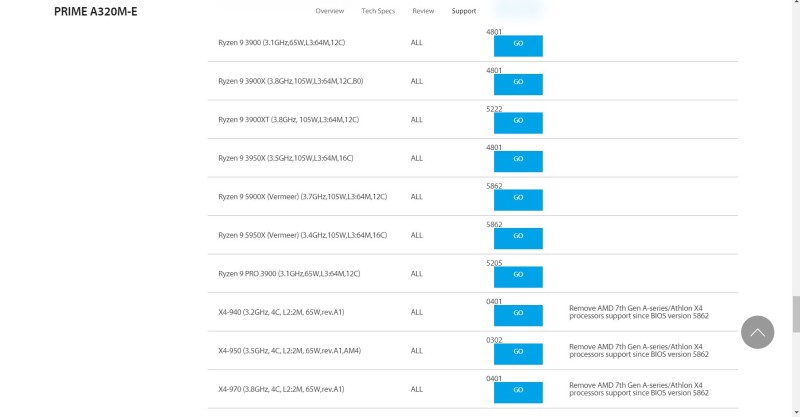The height and width of the screenshot is (417, 800).
Task: Click GO for Ryzen 9 3900X row
Action: 518,84
